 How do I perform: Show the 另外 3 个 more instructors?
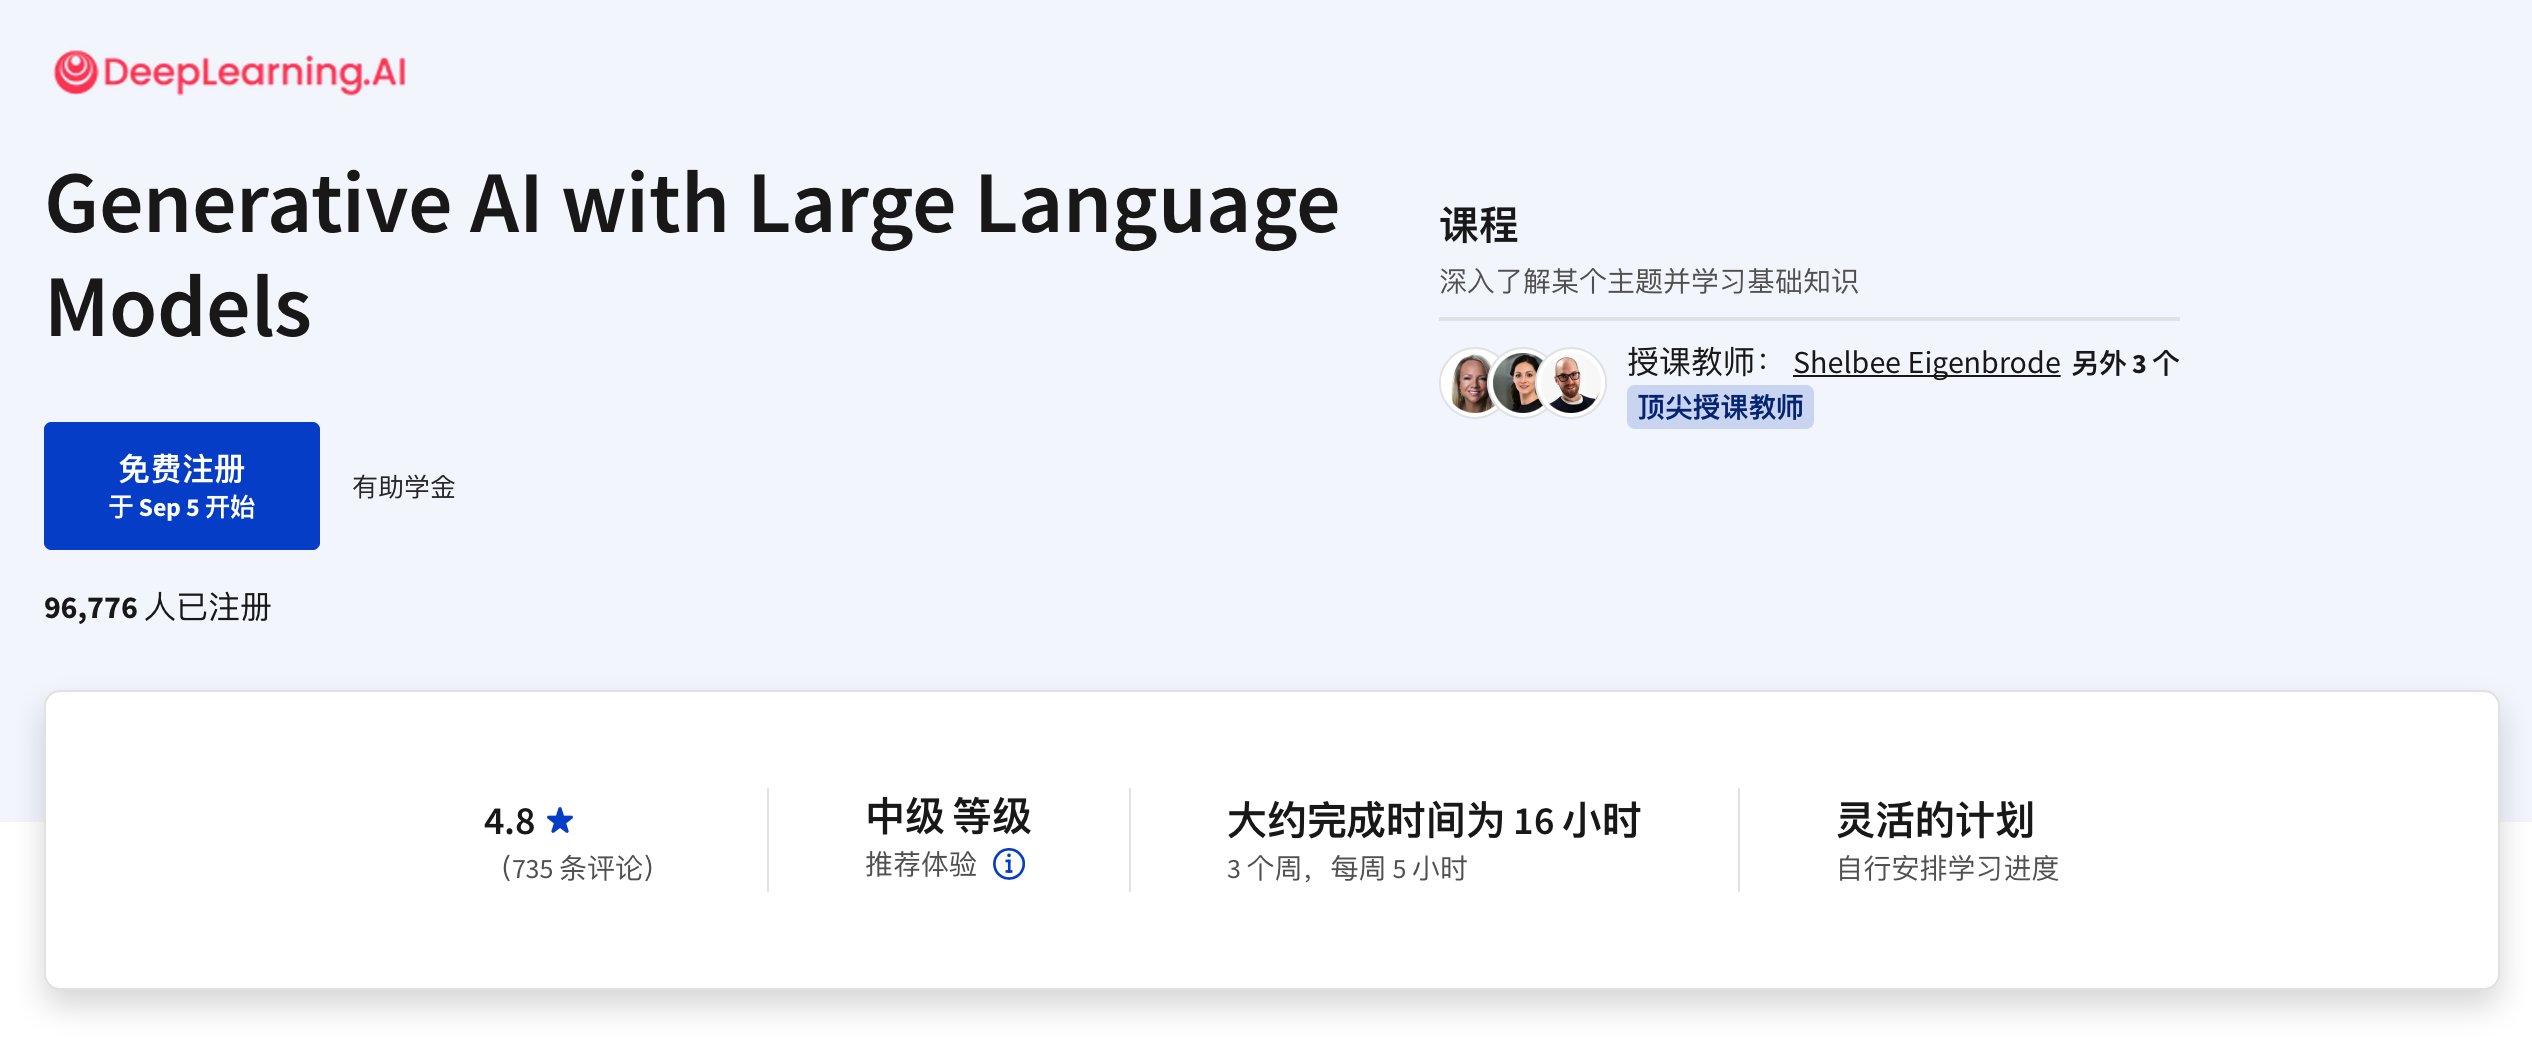pos(2125,362)
